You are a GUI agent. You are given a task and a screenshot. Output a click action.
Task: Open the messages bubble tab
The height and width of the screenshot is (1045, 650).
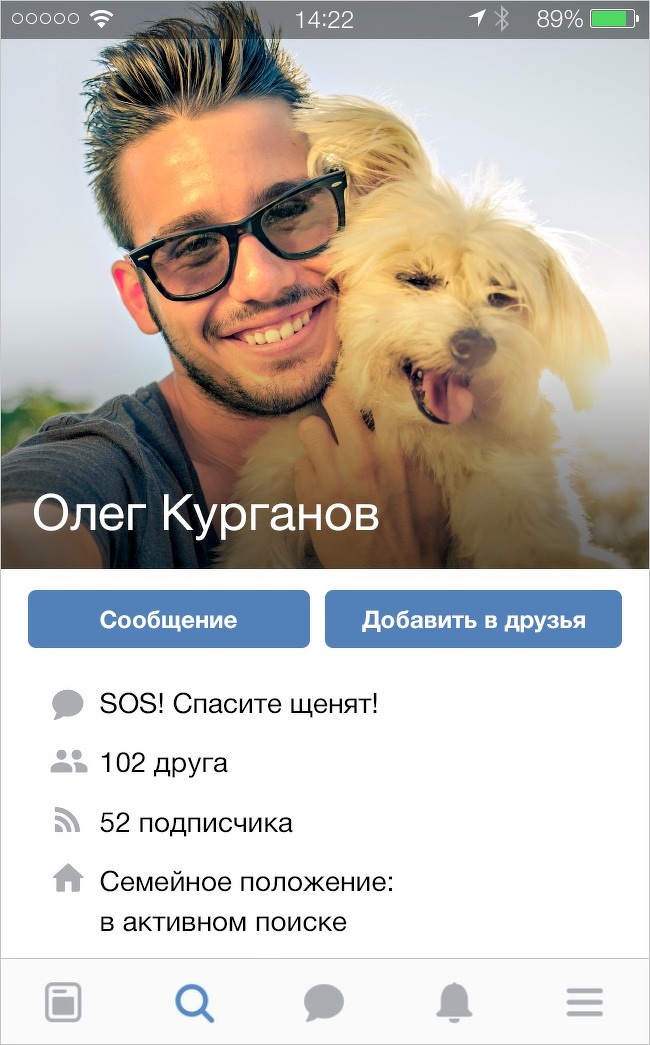tap(324, 1003)
